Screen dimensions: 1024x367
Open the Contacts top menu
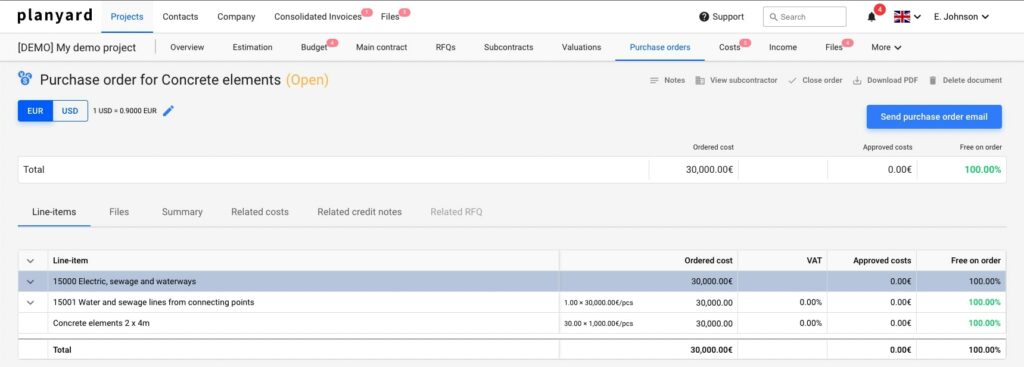[x=180, y=17]
